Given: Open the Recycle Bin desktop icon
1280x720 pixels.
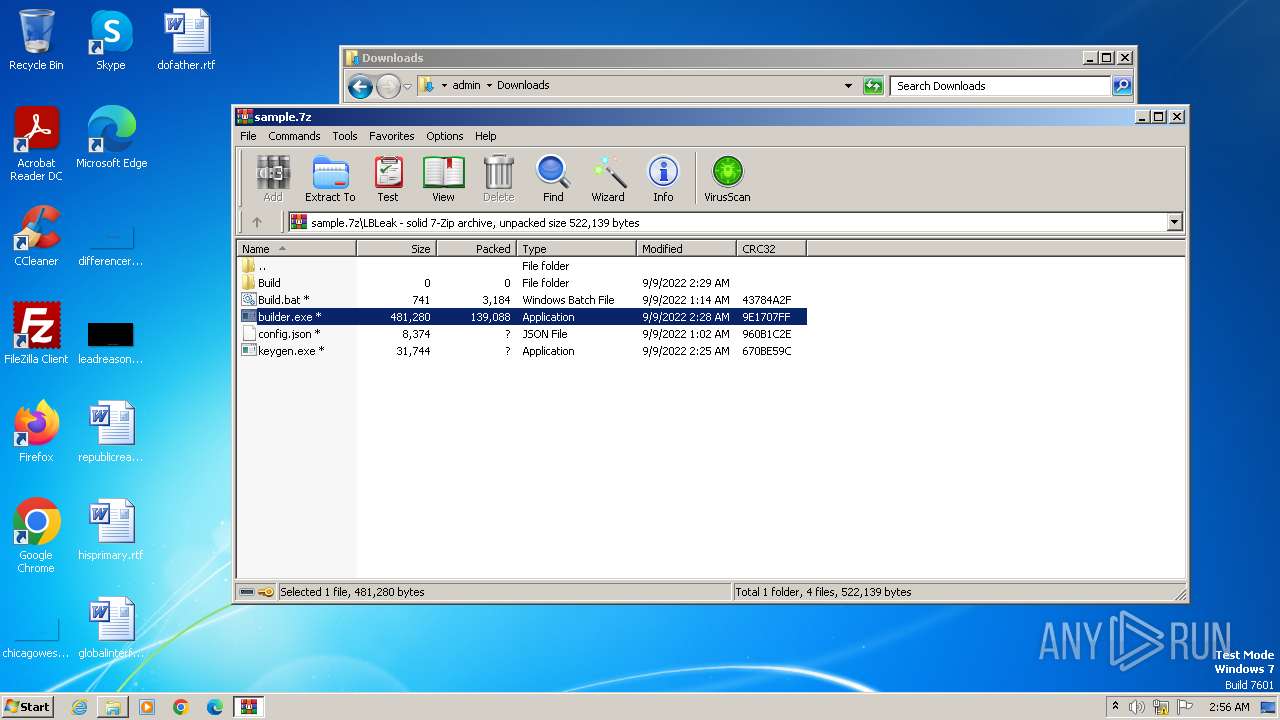Looking at the screenshot, I should click(36, 40).
